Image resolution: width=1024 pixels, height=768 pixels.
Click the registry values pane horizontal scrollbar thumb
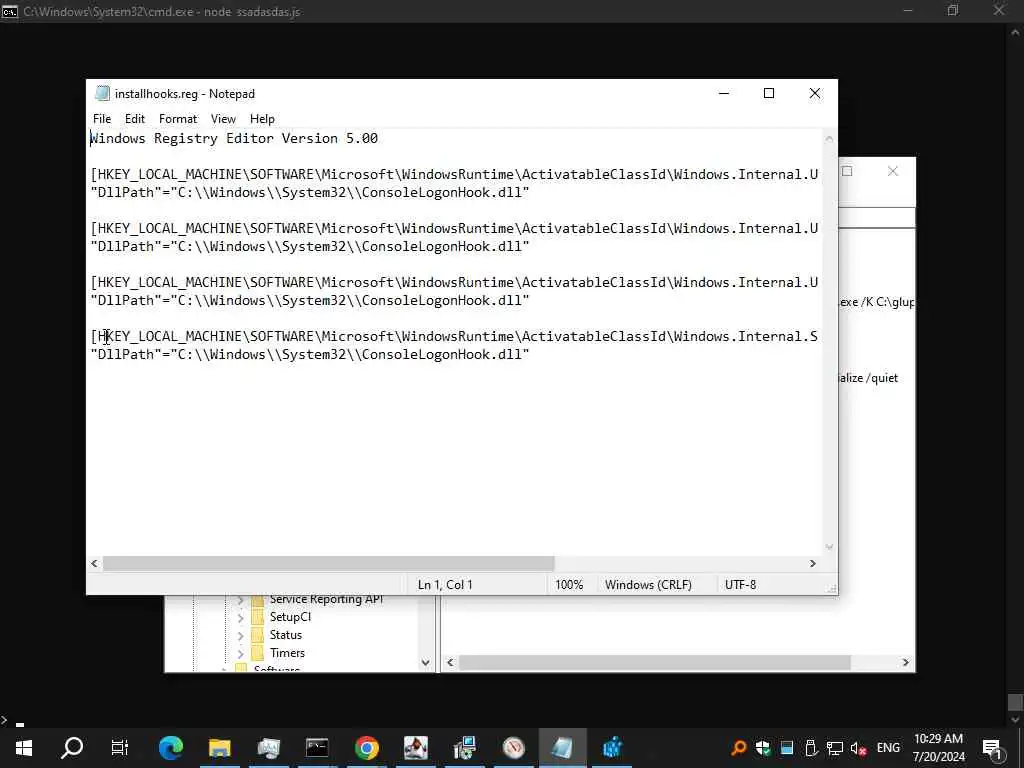click(655, 663)
